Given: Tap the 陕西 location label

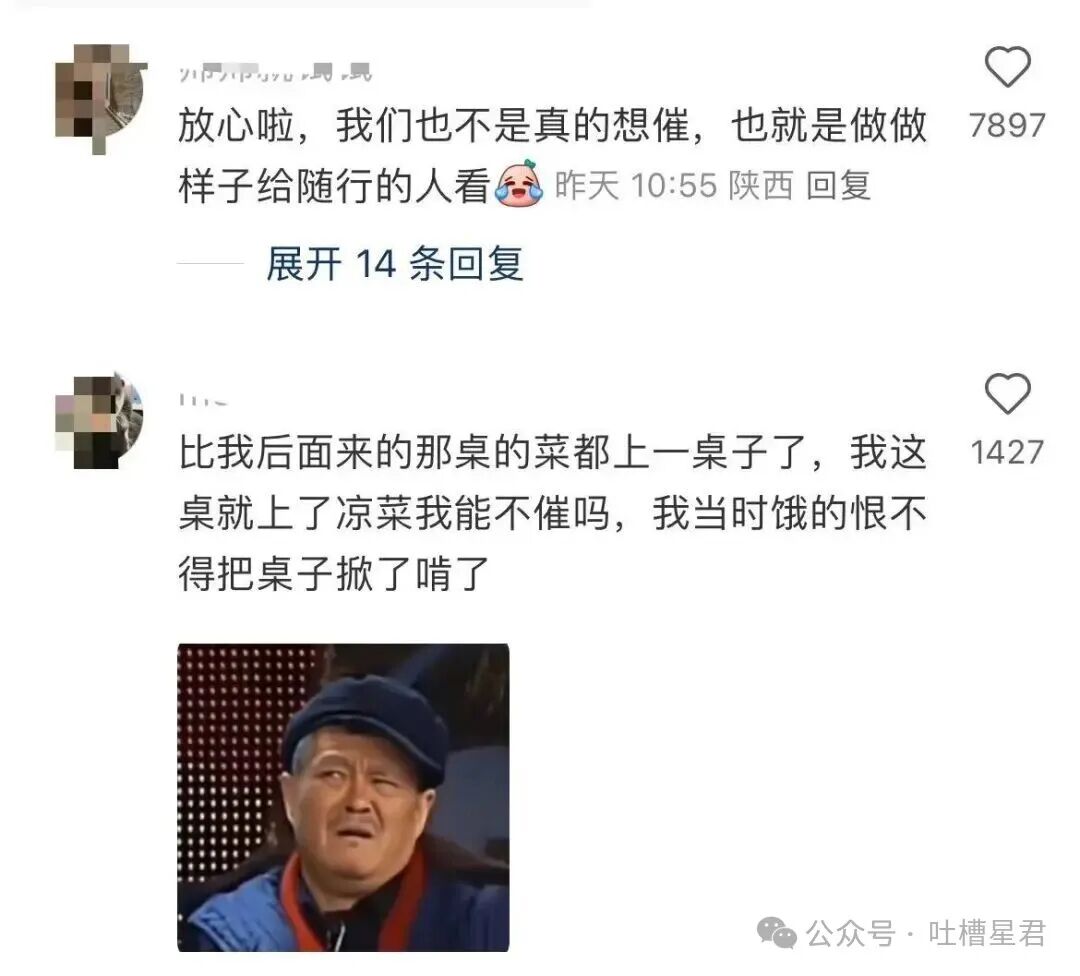Looking at the screenshot, I should [x=761, y=186].
